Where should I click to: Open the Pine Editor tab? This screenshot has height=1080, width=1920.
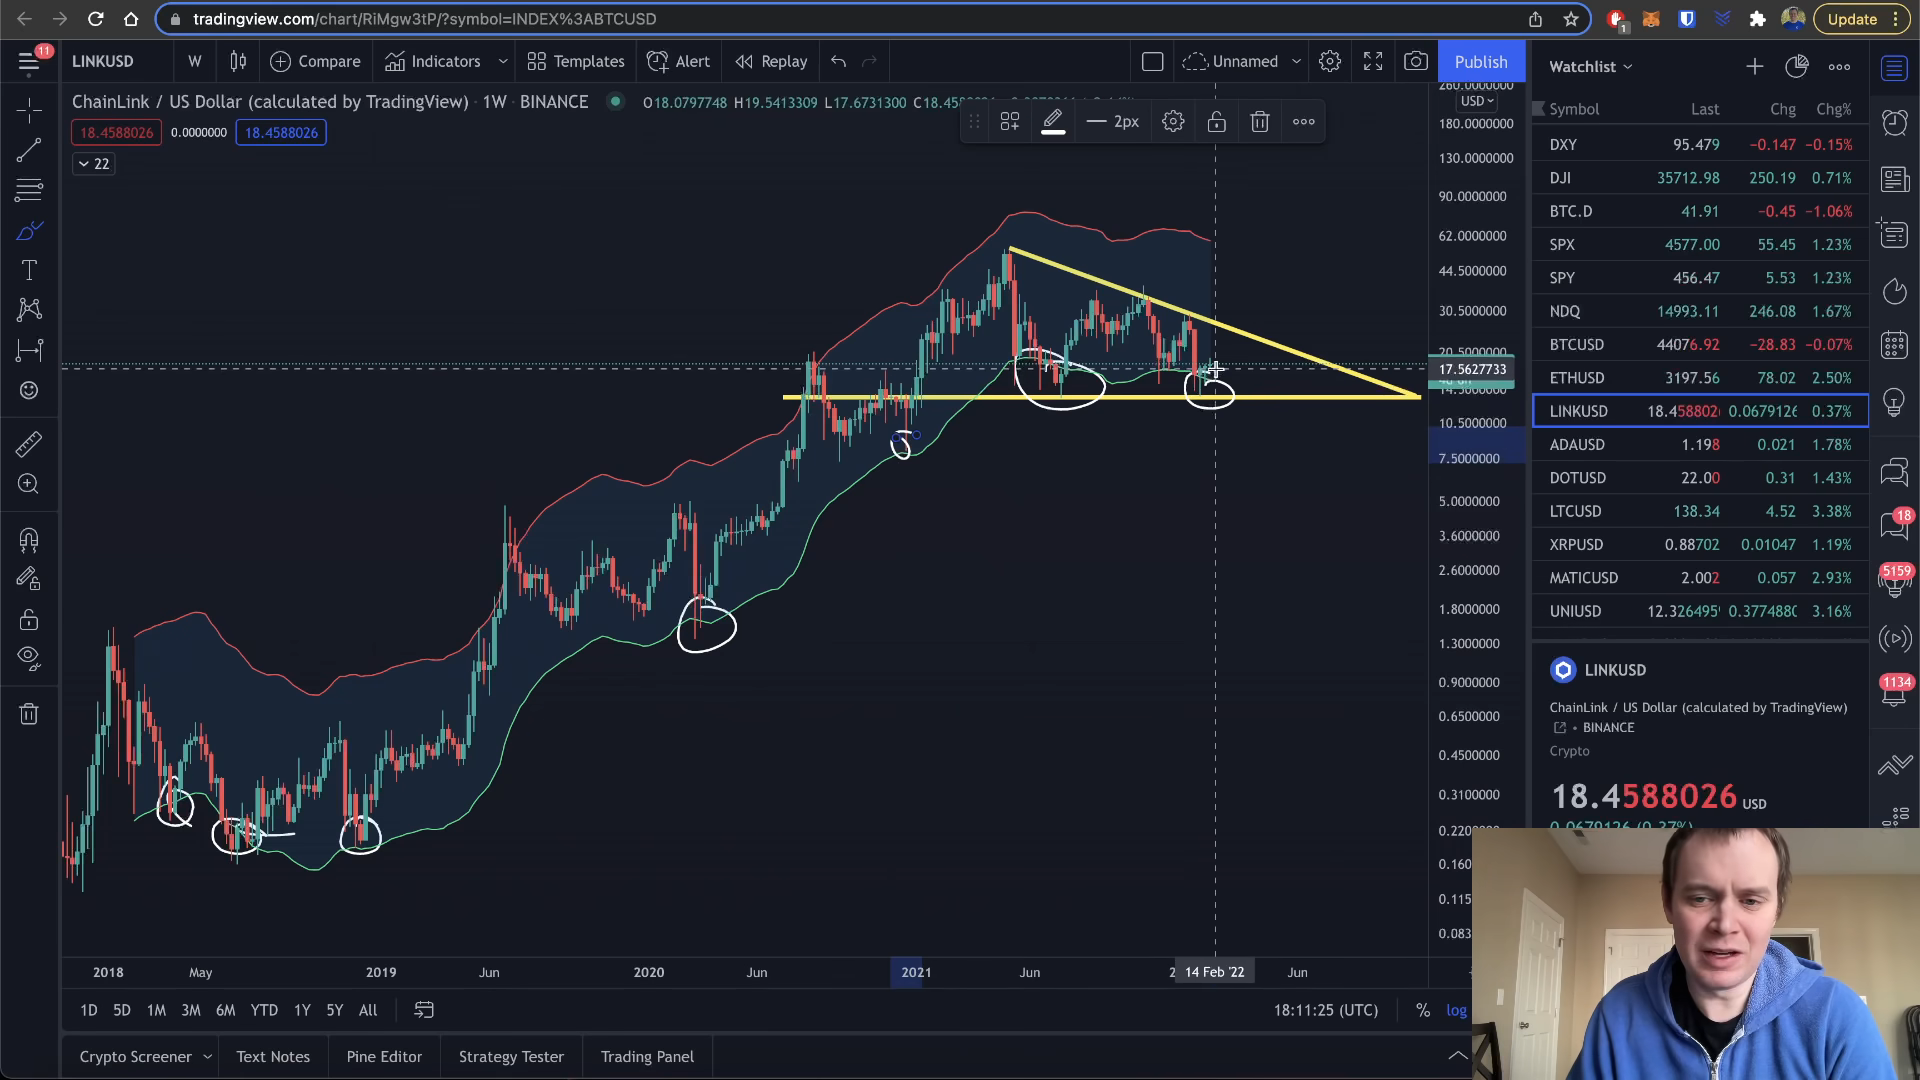(x=384, y=1057)
